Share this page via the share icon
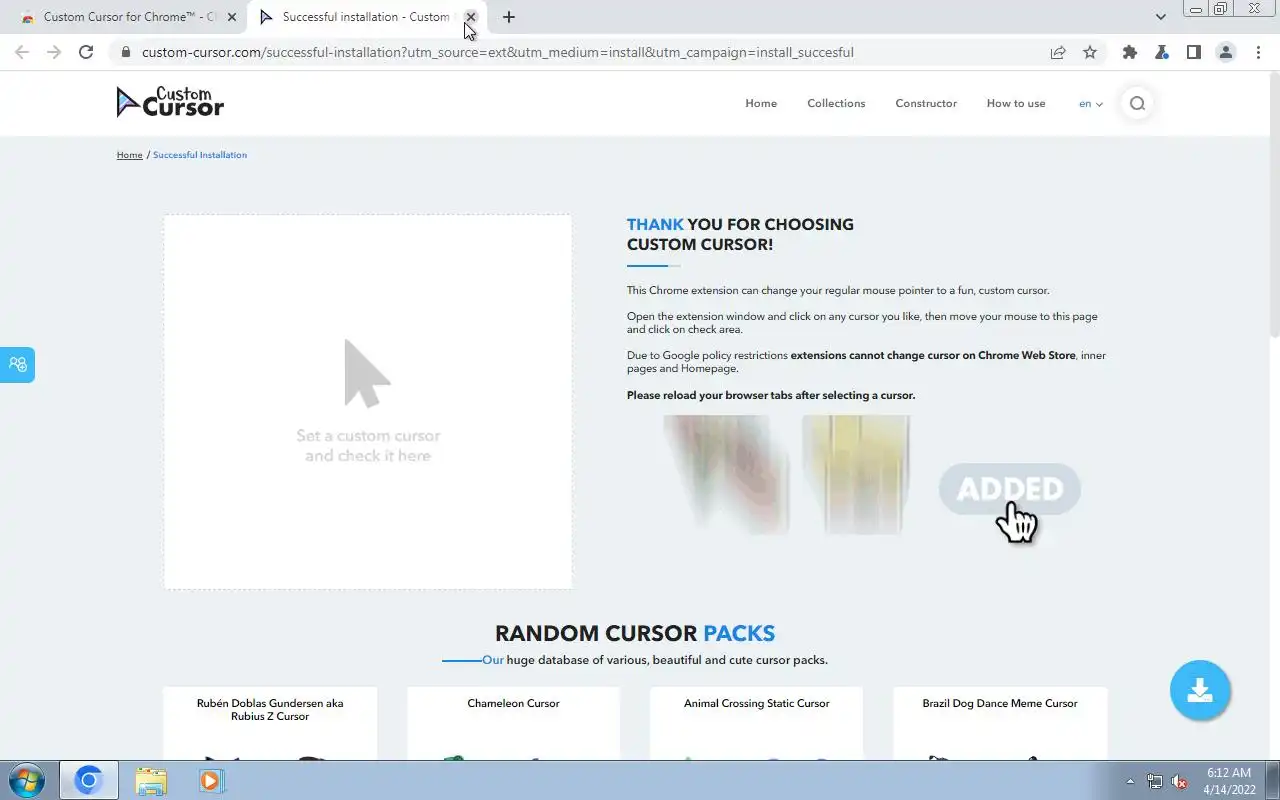Screen dimensions: 1280x800 [1058, 52]
